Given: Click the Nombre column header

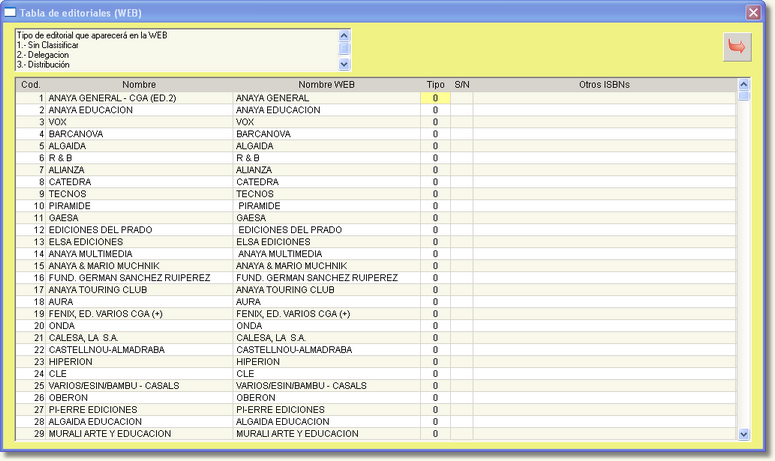Looking at the screenshot, I should 139,84.
